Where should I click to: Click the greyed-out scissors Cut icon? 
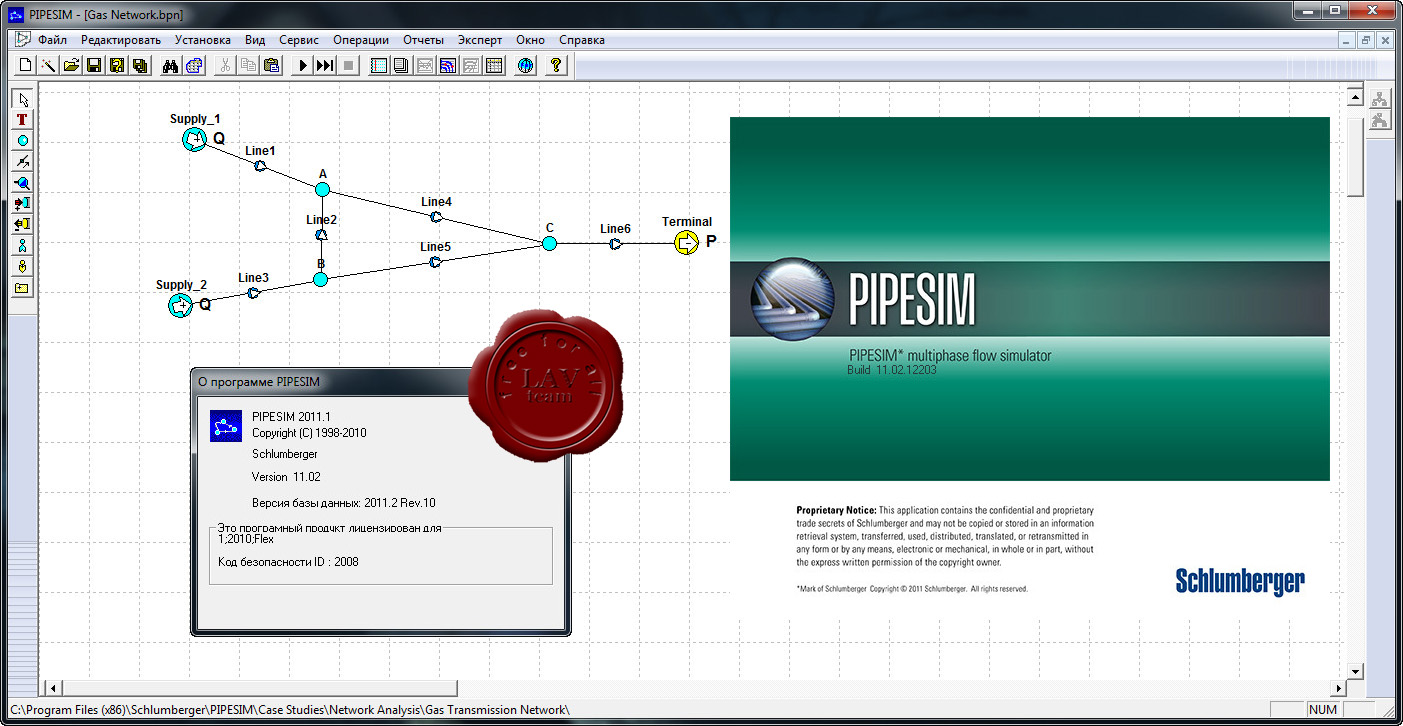tap(225, 65)
